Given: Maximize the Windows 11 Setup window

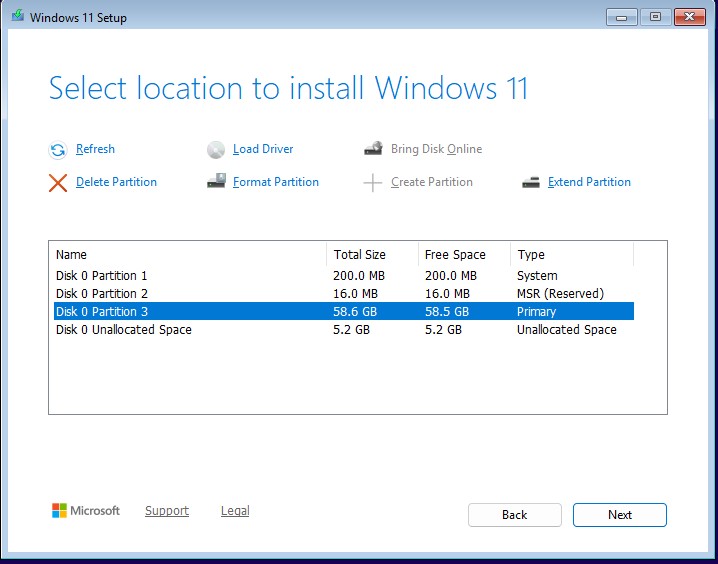Looking at the screenshot, I should [x=655, y=17].
